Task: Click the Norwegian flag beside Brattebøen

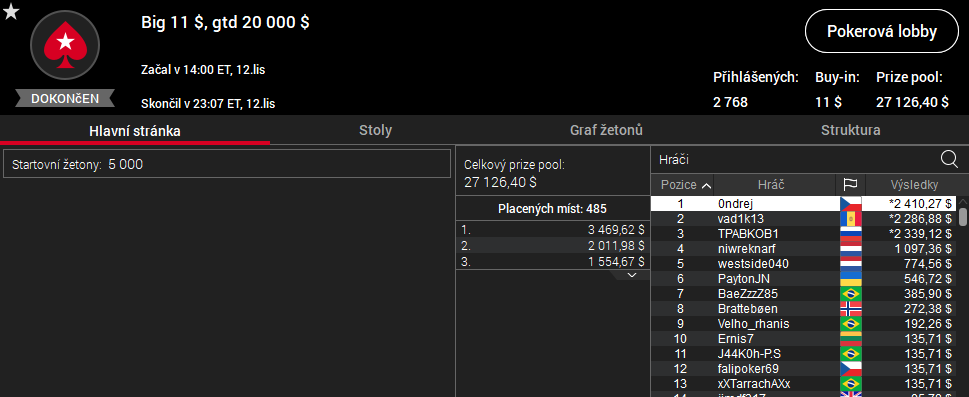Action: pyautogui.click(x=850, y=309)
